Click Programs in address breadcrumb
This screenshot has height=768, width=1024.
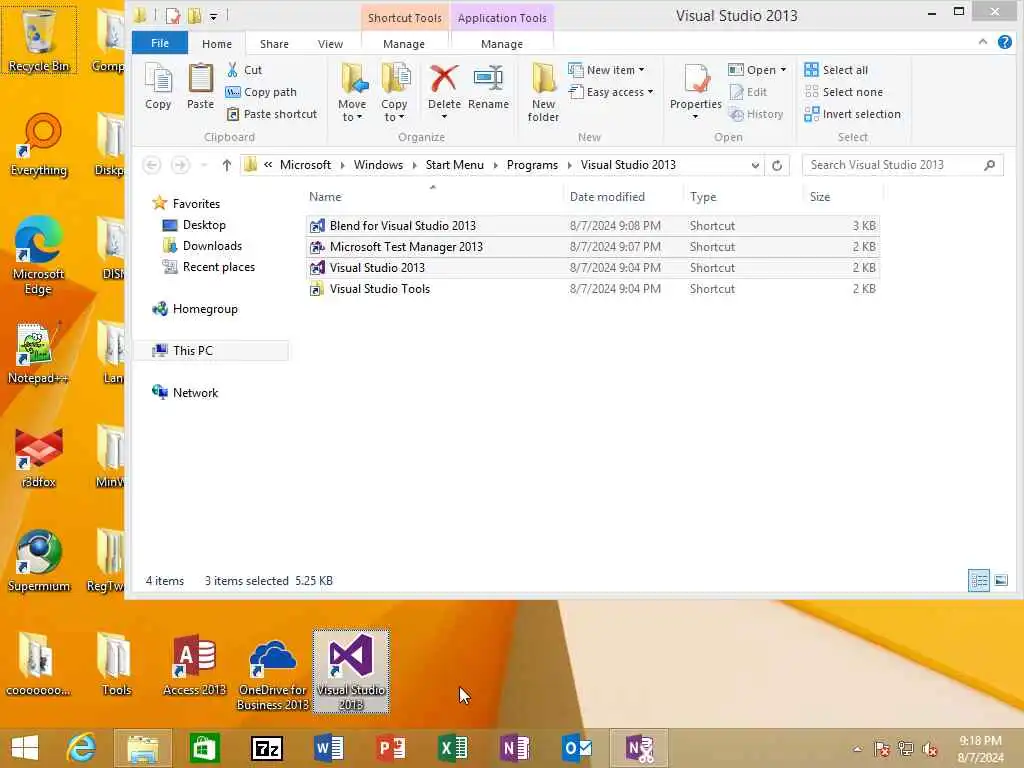(532, 165)
